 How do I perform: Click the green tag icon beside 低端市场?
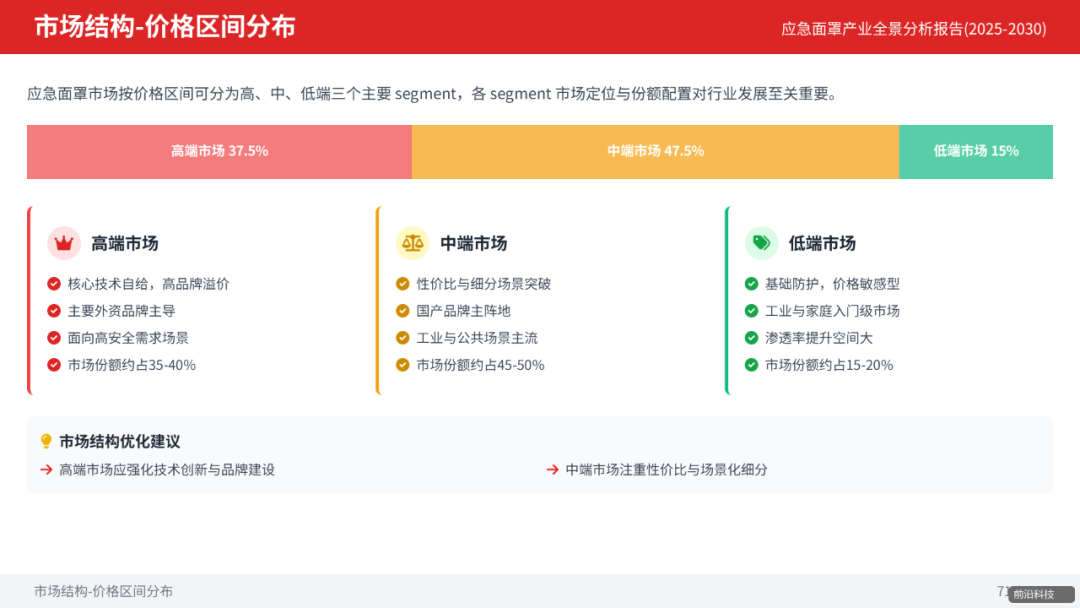pyautogui.click(x=759, y=243)
